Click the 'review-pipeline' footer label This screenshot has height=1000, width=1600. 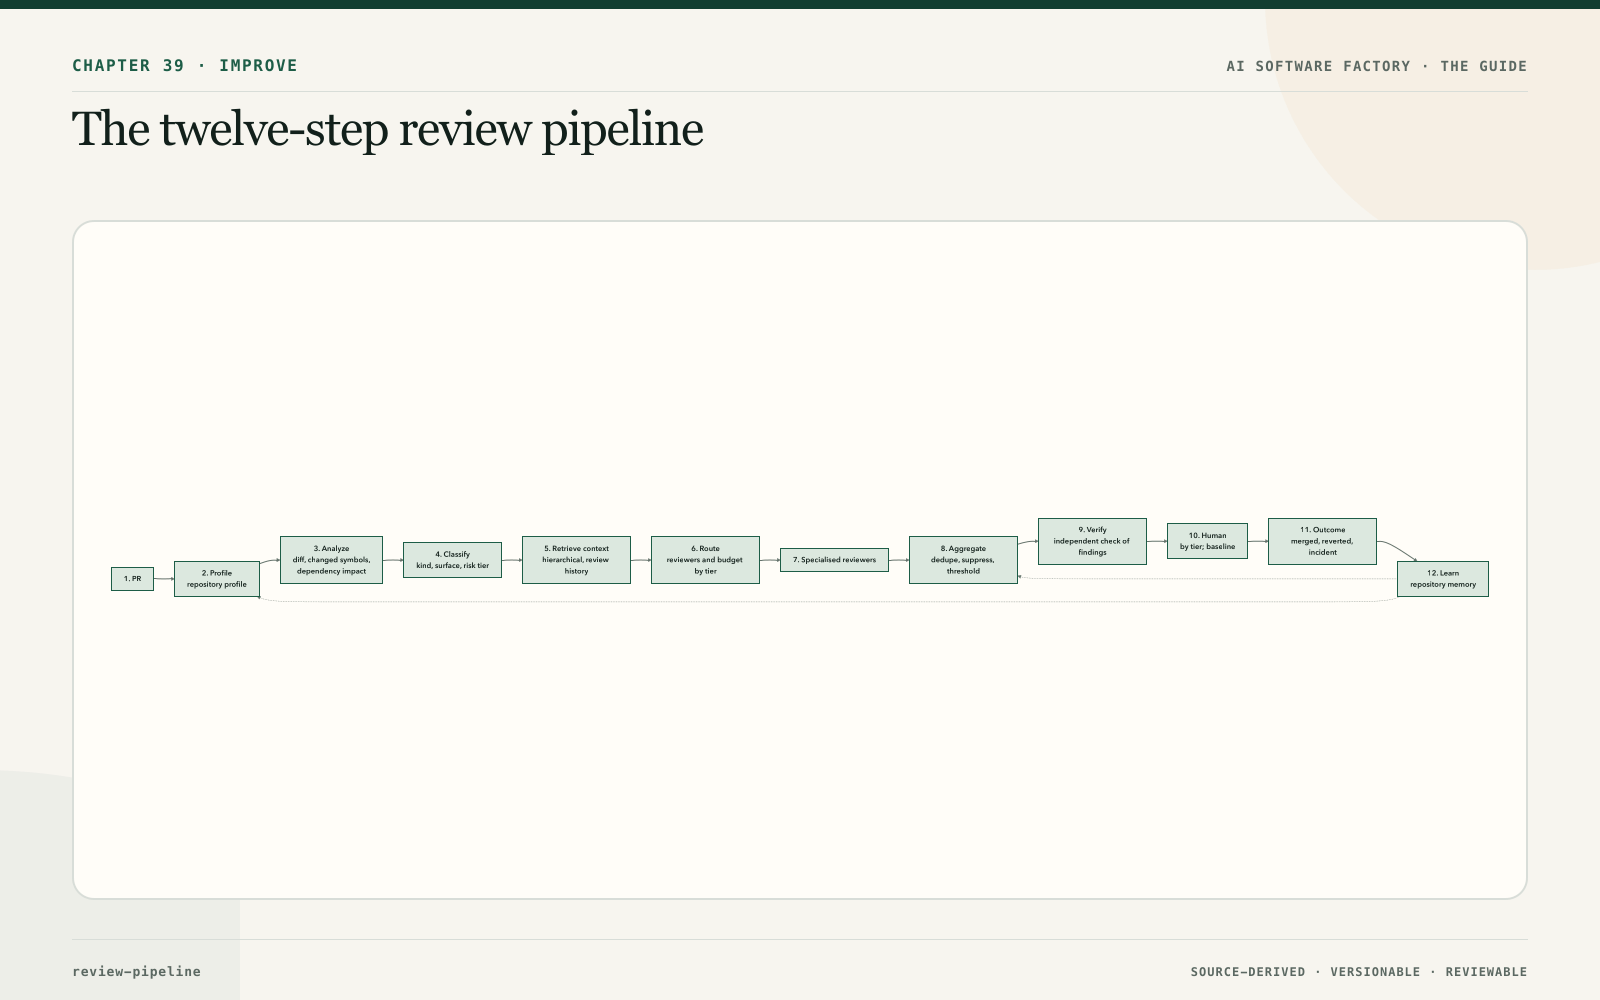coord(136,972)
